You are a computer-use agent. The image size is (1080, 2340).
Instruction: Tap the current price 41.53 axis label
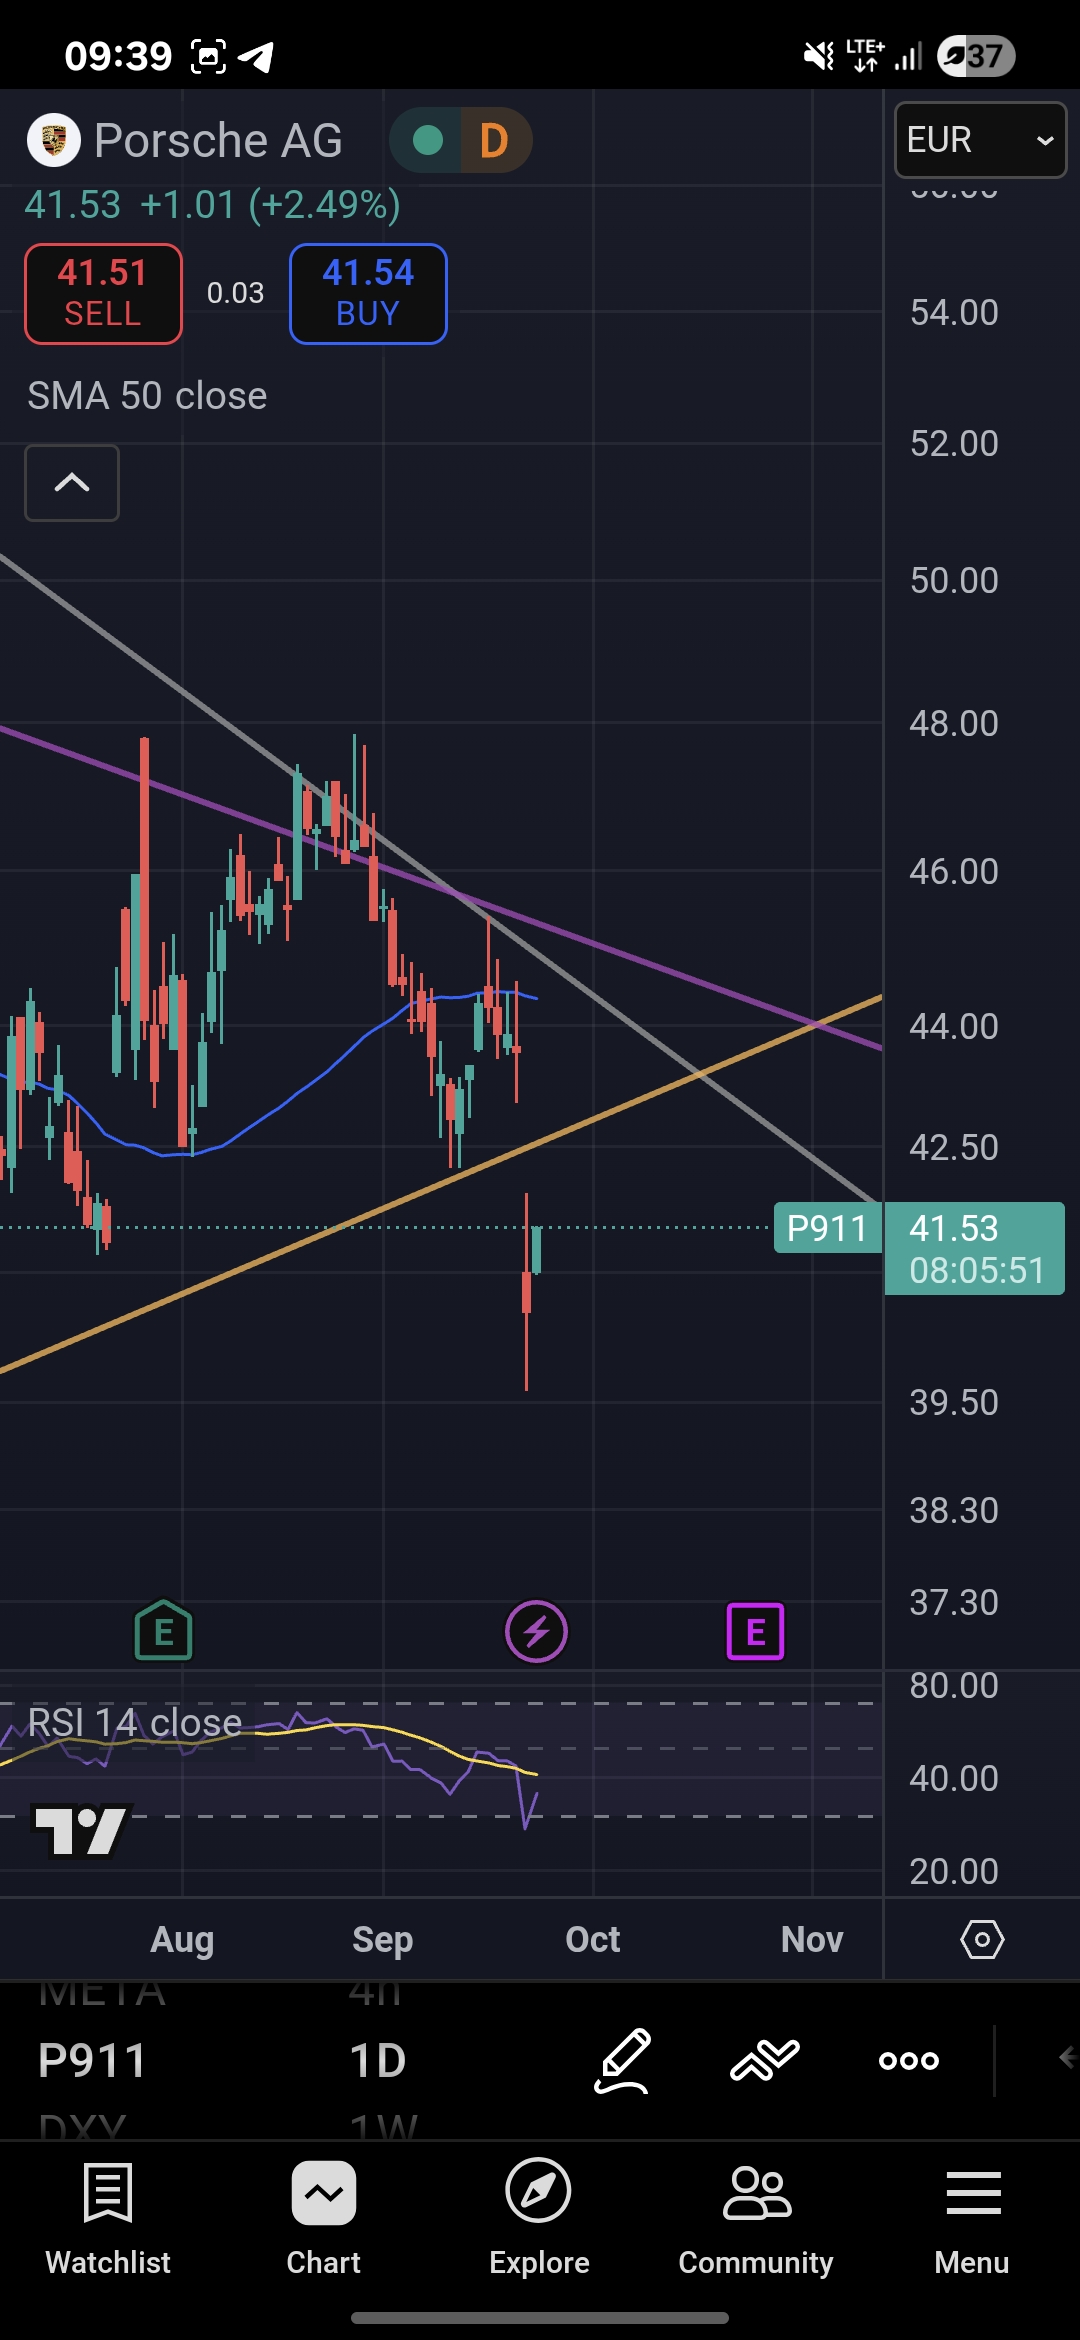click(x=974, y=1248)
